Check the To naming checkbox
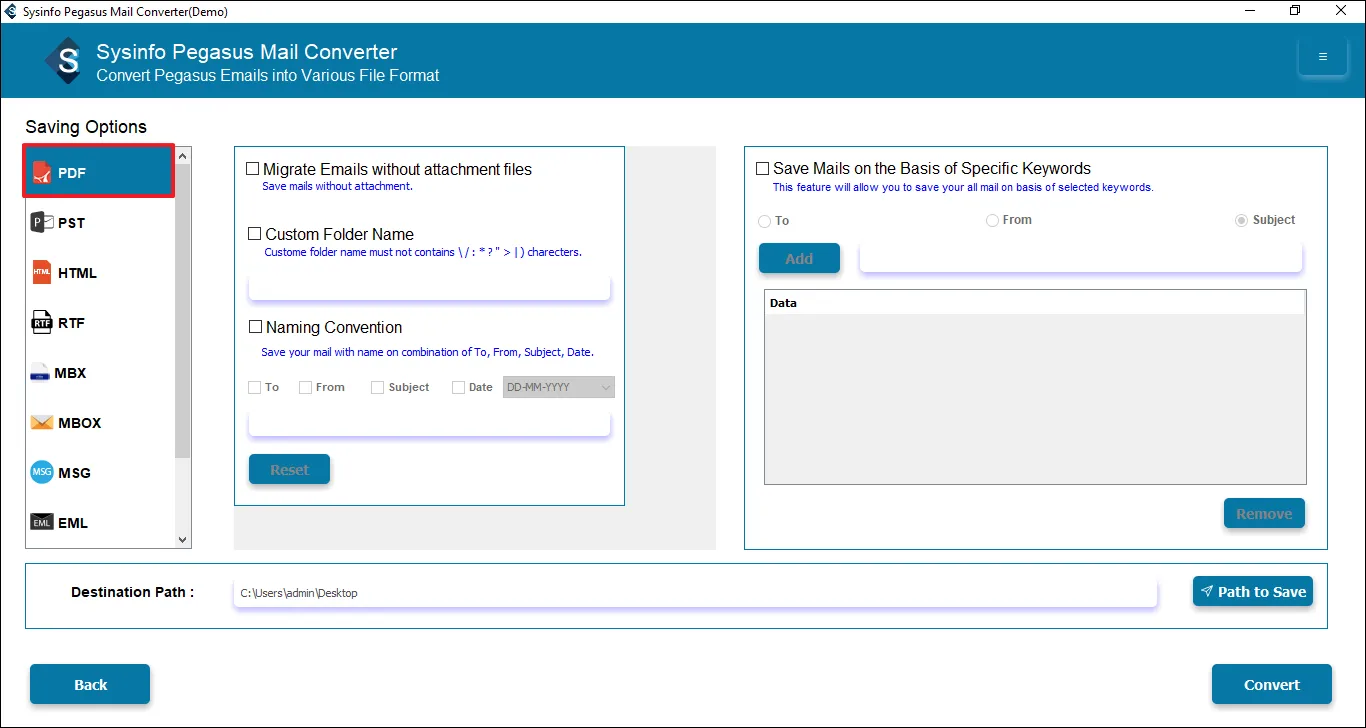The image size is (1366, 728). point(254,388)
